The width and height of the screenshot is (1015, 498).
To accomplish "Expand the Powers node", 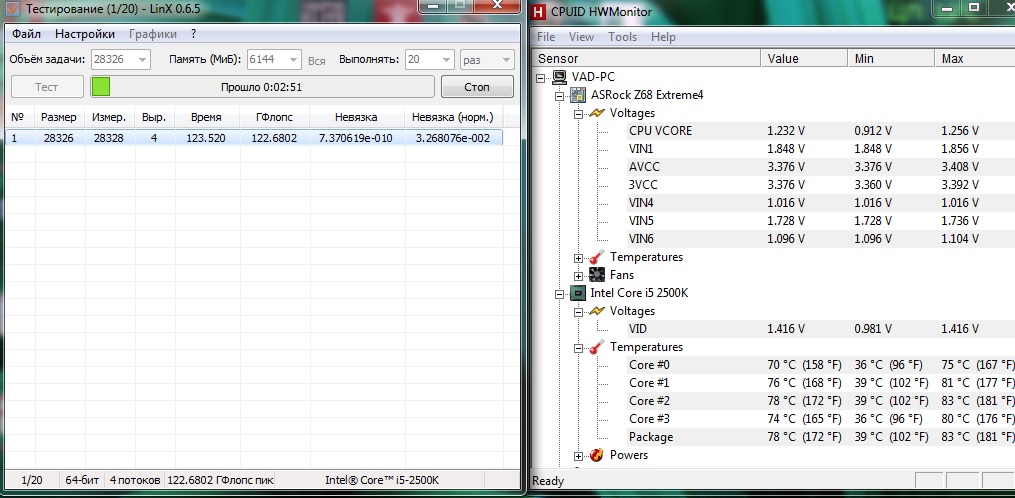I will (x=579, y=456).
